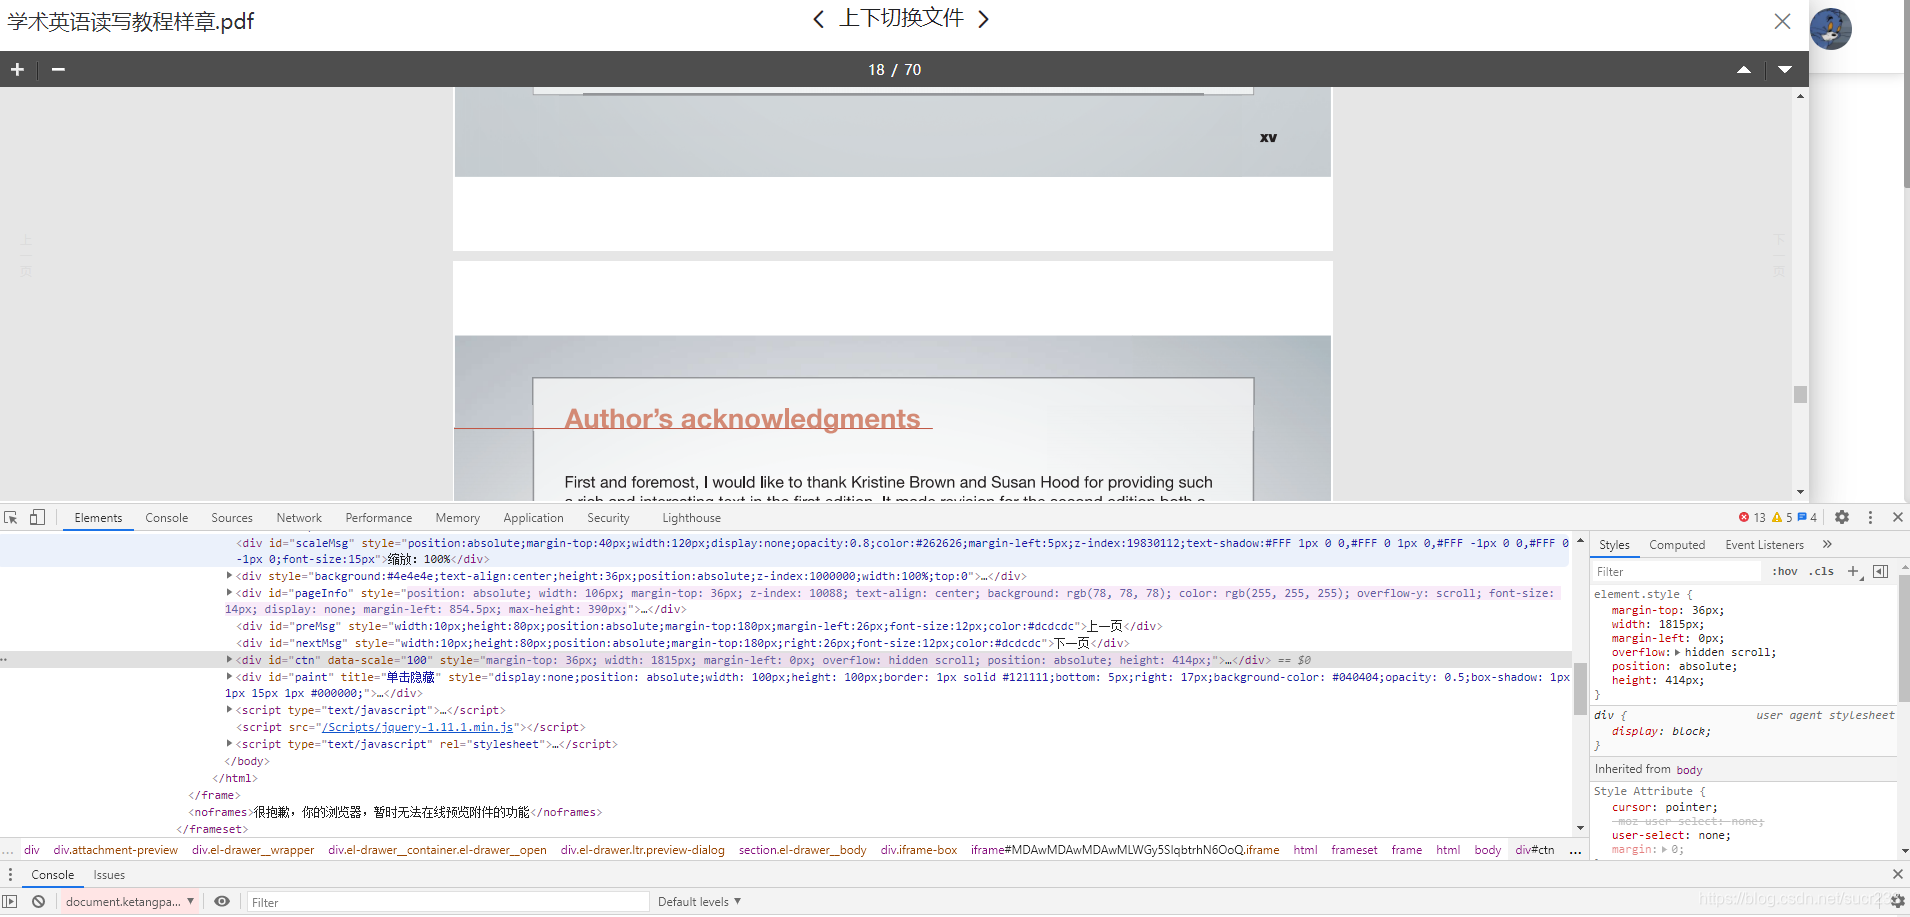Switch to Computed styles tab
The height and width of the screenshot is (917, 1910).
point(1677,544)
